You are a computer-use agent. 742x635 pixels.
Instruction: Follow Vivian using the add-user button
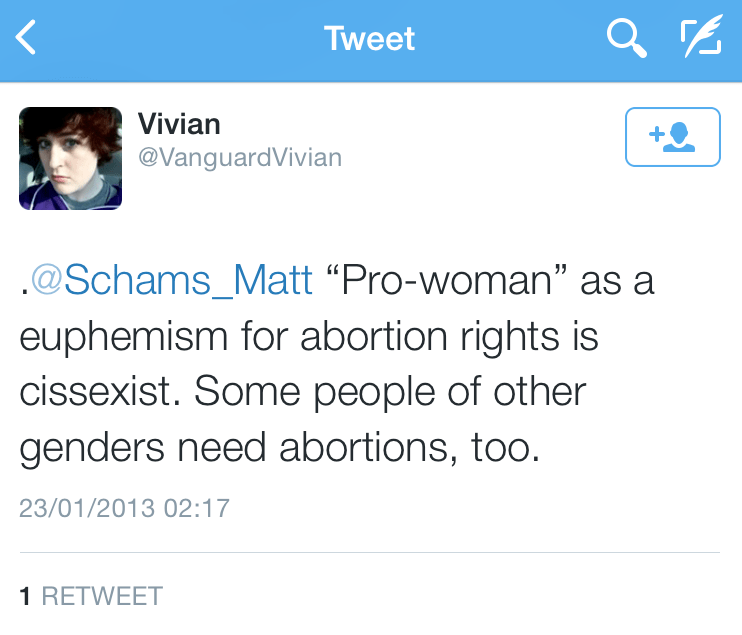(x=672, y=136)
